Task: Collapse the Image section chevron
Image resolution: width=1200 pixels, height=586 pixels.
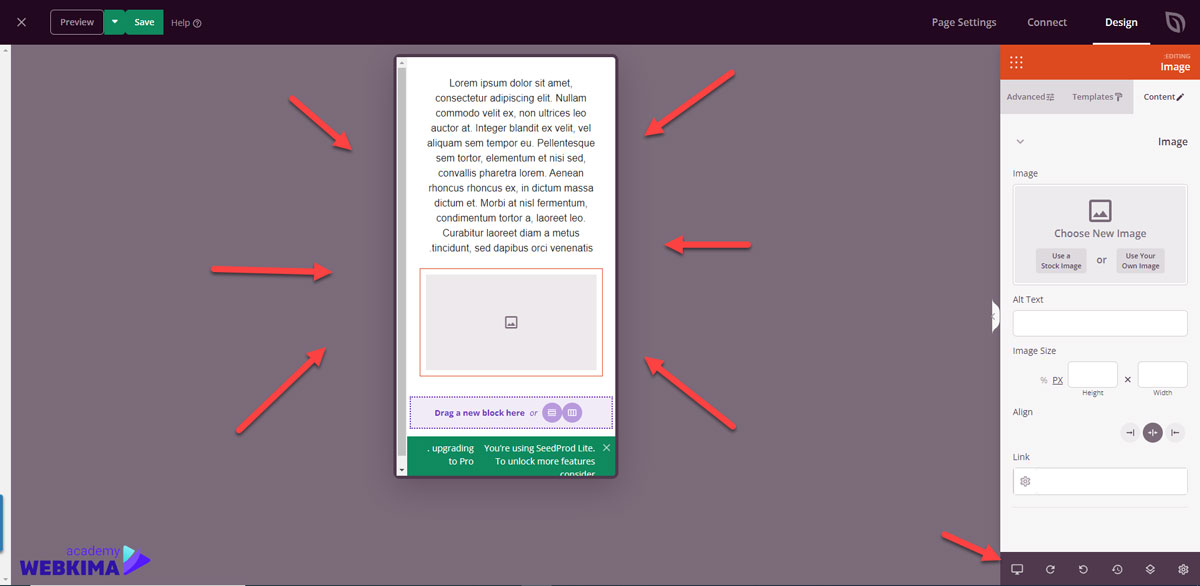Action: [1020, 142]
